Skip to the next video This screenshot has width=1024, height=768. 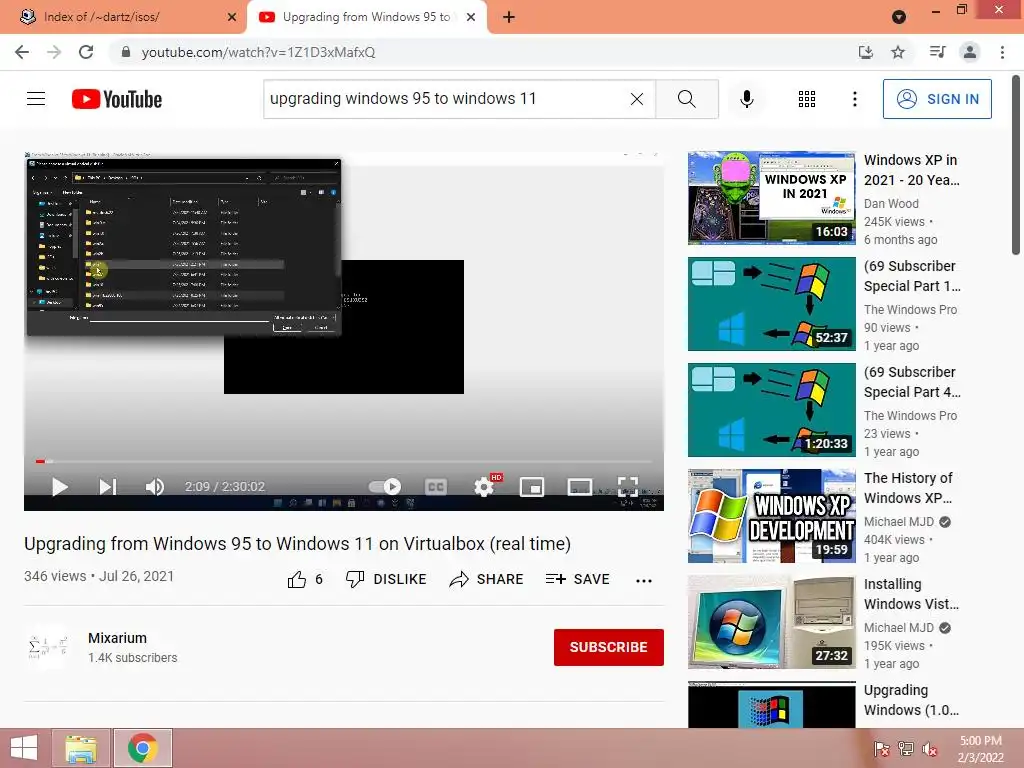click(x=108, y=487)
